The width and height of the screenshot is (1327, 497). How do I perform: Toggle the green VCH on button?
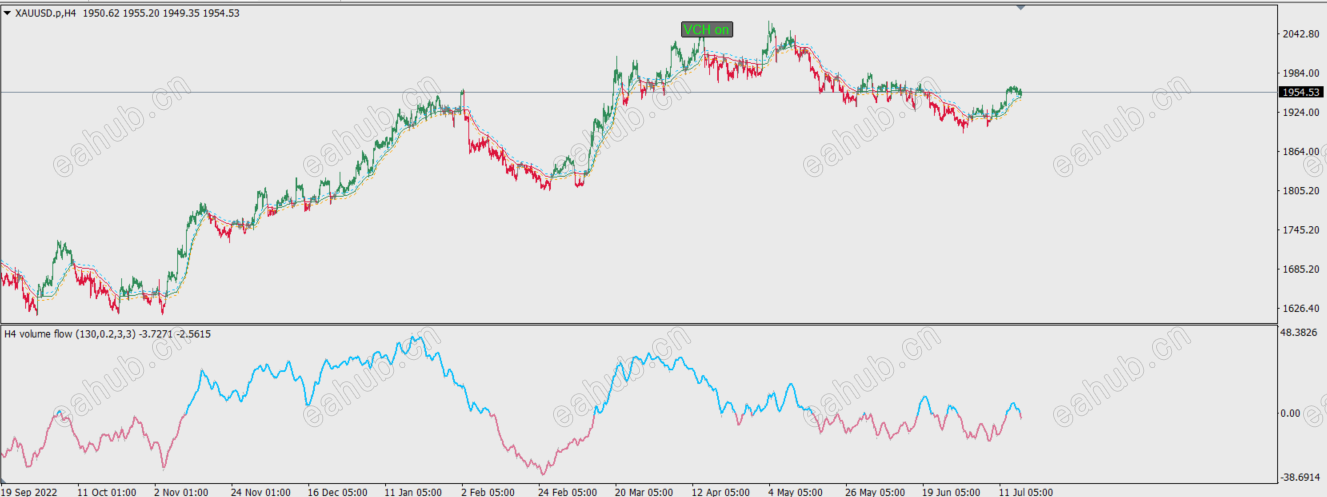click(707, 30)
